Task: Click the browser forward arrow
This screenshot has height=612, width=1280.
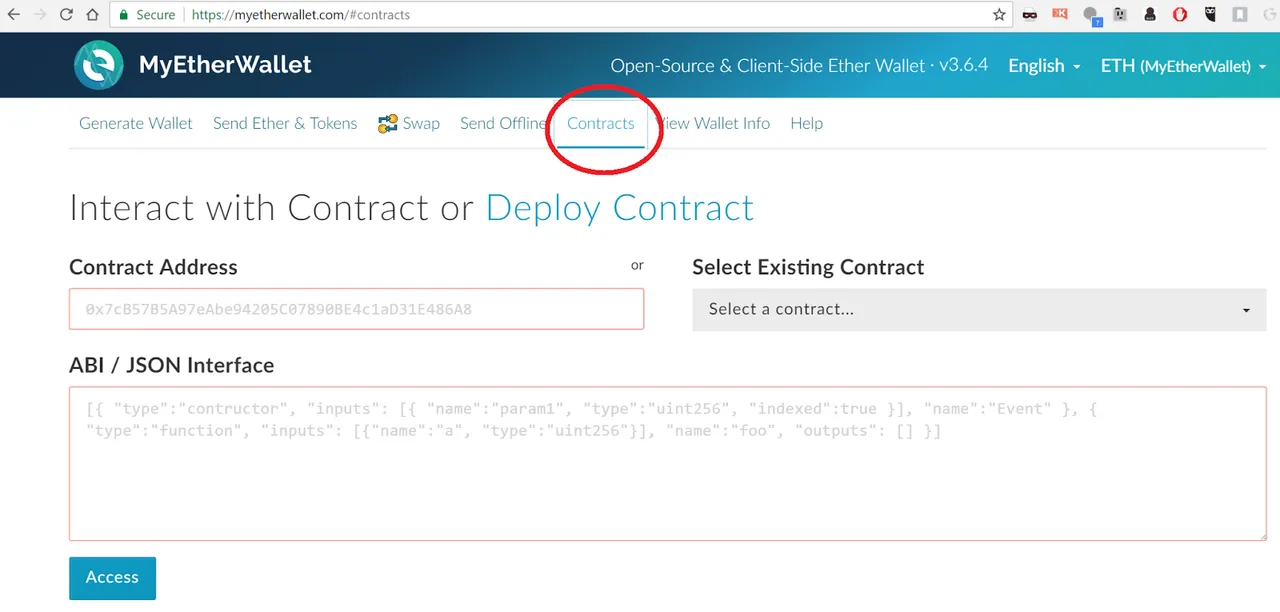Action: coord(40,15)
